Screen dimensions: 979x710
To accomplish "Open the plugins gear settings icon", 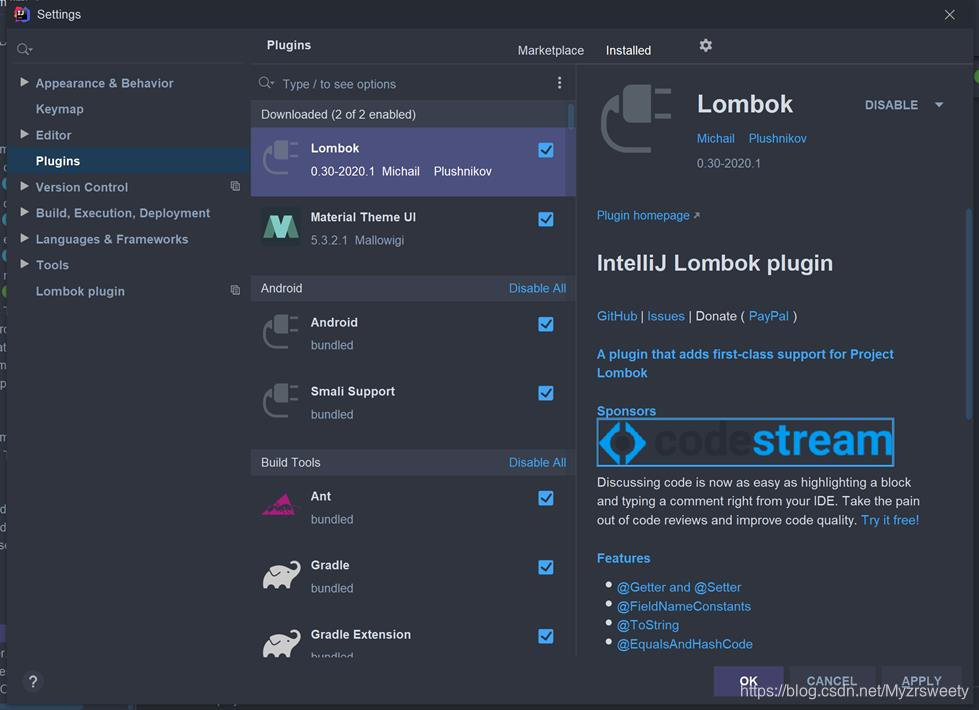I will (x=706, y=46).
